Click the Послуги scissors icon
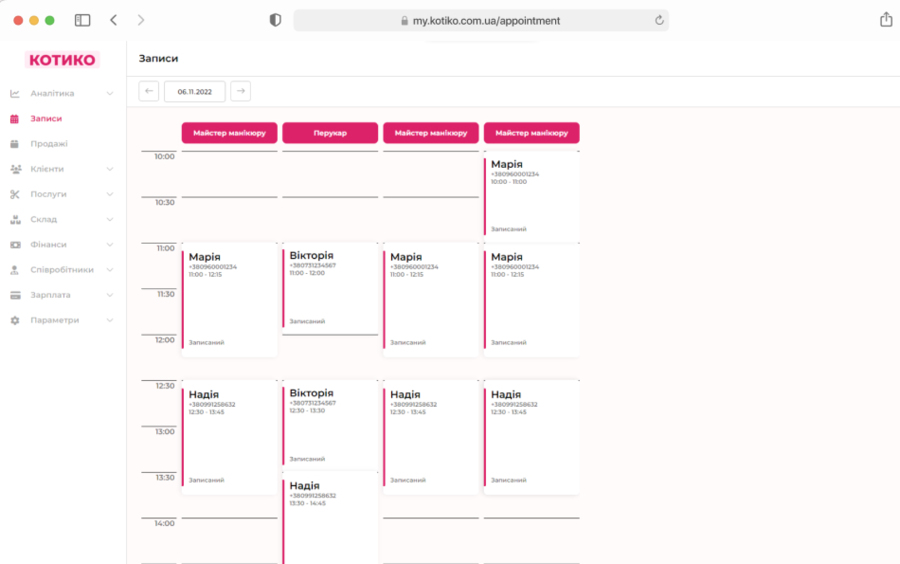 click(15, 194)
